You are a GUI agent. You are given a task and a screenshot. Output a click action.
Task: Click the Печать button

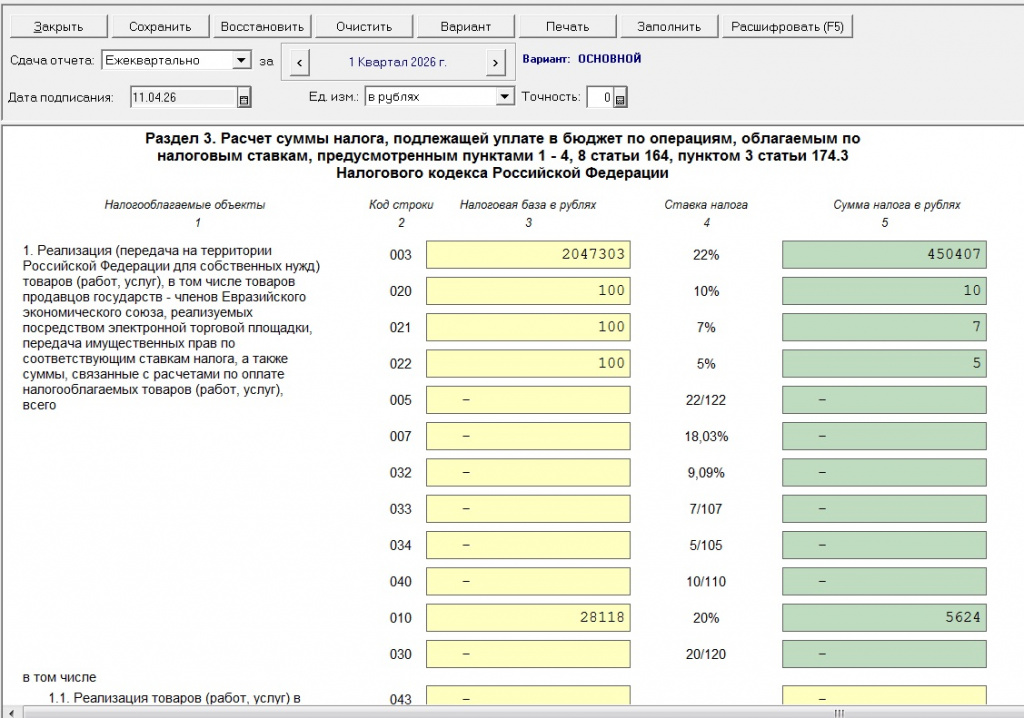coord(568,26)
